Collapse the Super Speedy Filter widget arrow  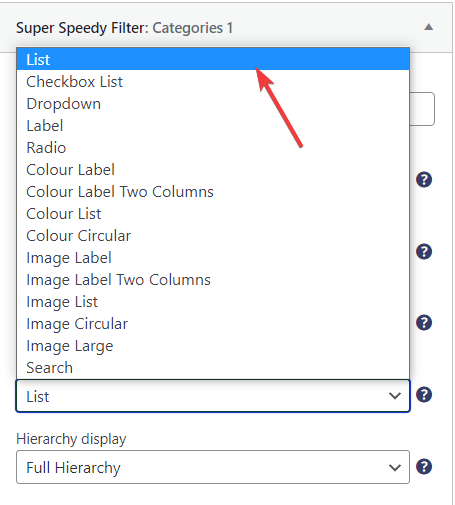[x=428, y=27]
